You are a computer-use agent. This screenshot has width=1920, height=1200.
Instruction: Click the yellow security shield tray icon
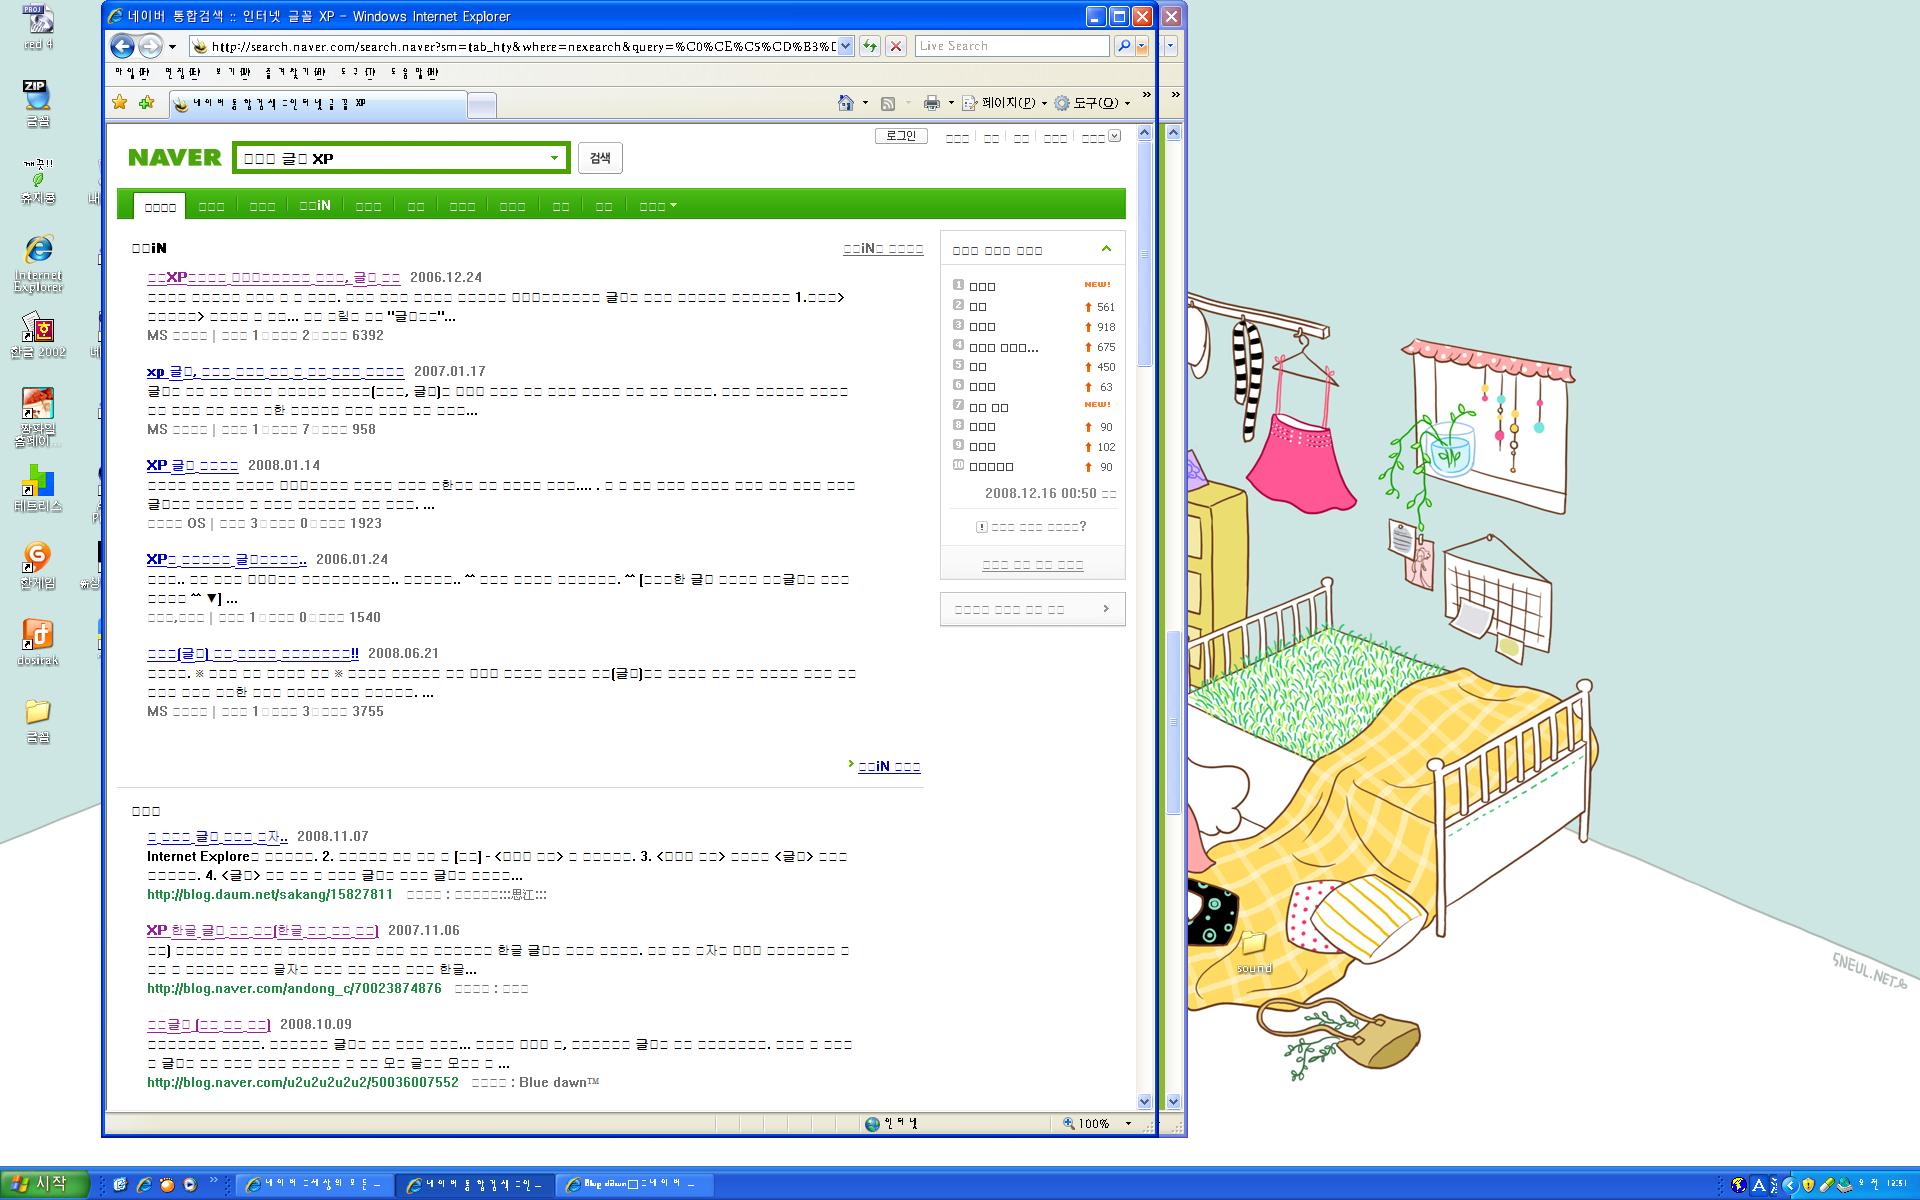pyautogui.click(x=1808, y=1185)
